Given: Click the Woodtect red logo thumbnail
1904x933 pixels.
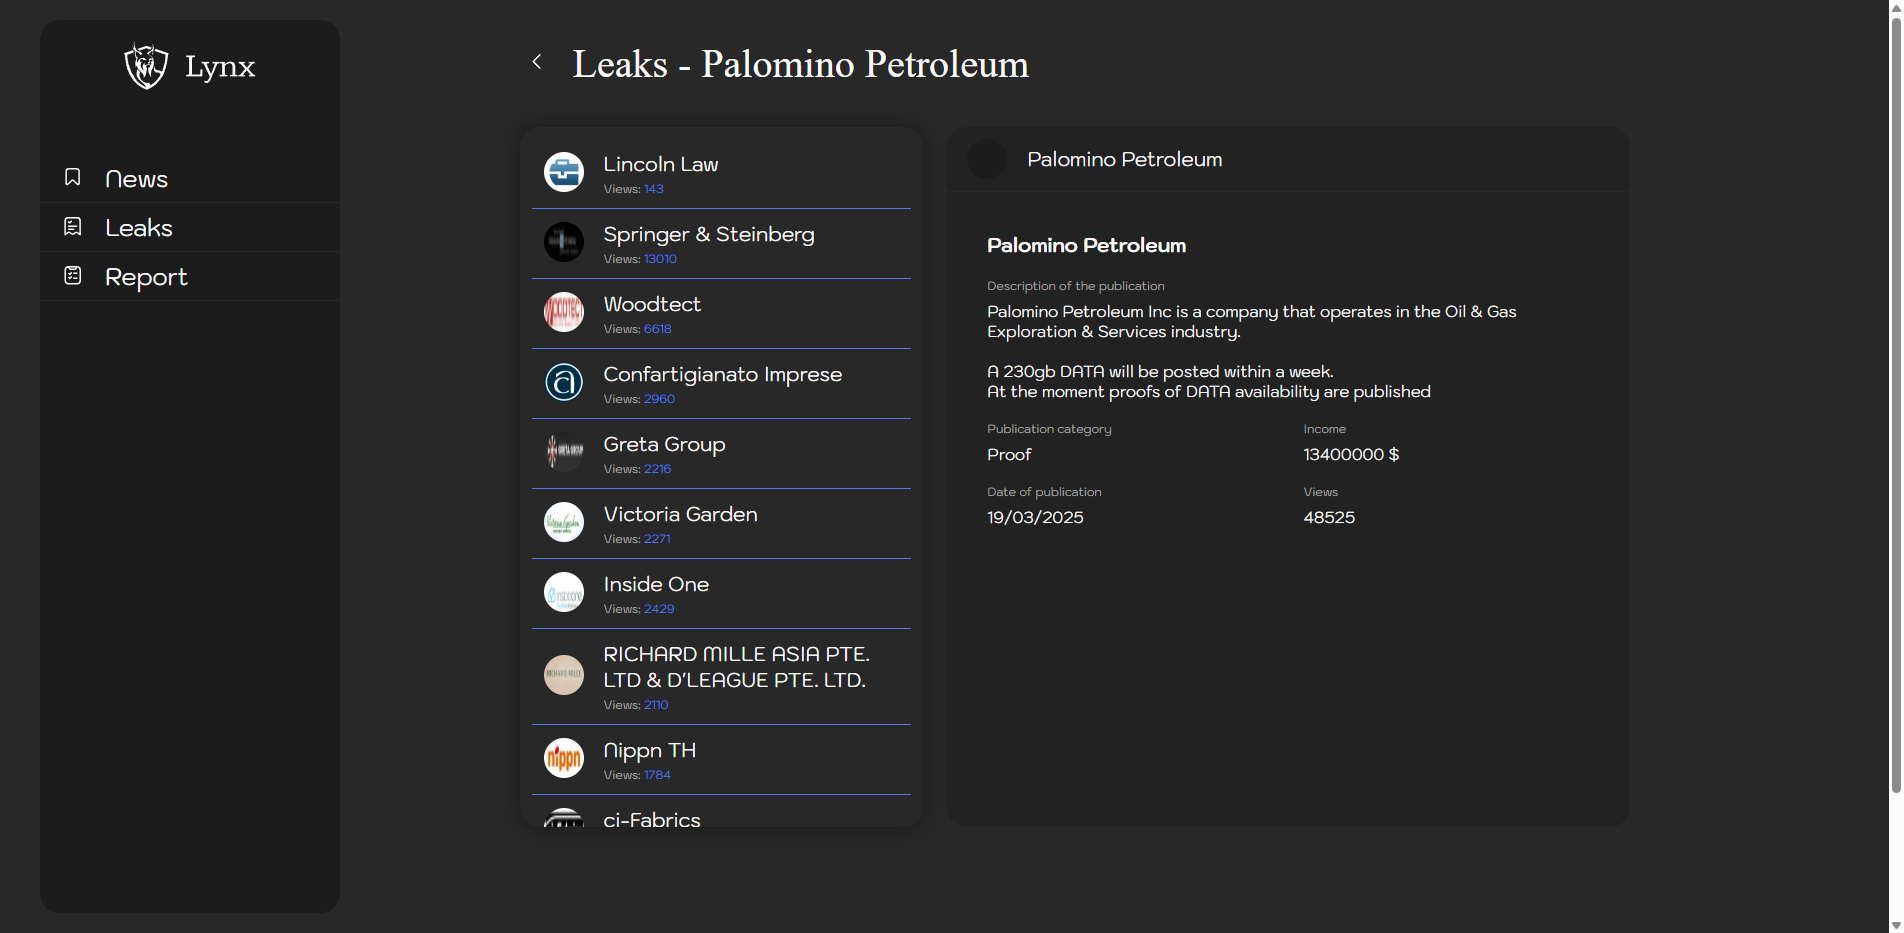Looking at the screenshot, I should pos(564,312).
